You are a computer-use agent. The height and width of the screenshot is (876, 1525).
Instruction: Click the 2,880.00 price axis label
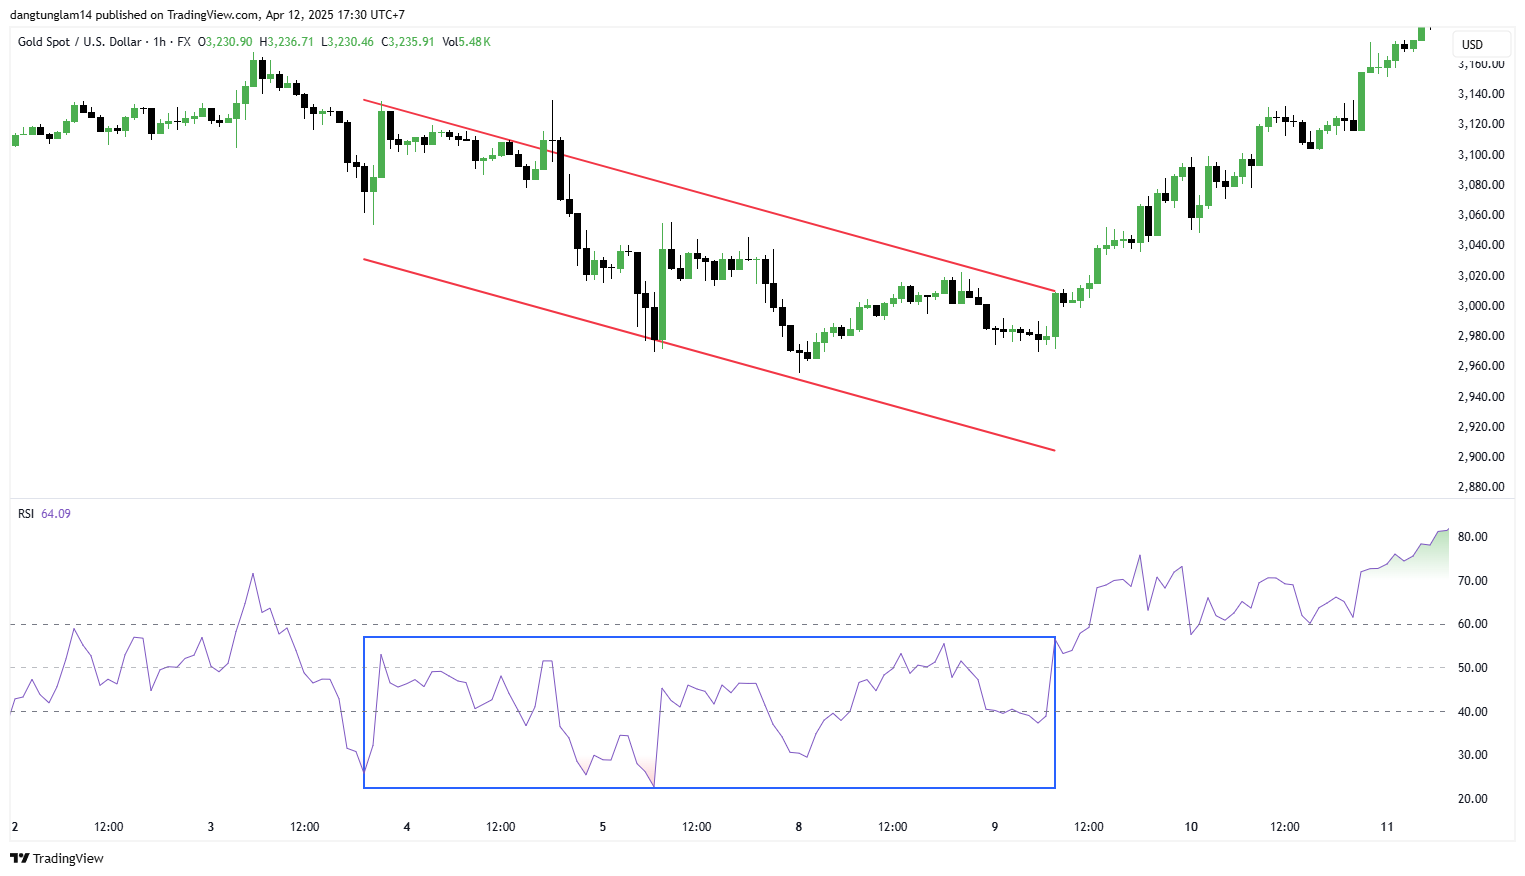pos(1481,487)
